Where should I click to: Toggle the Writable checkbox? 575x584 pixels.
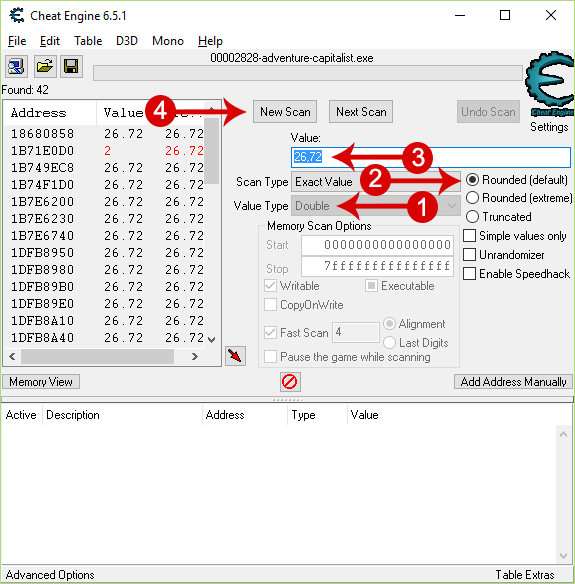point(270,286)
